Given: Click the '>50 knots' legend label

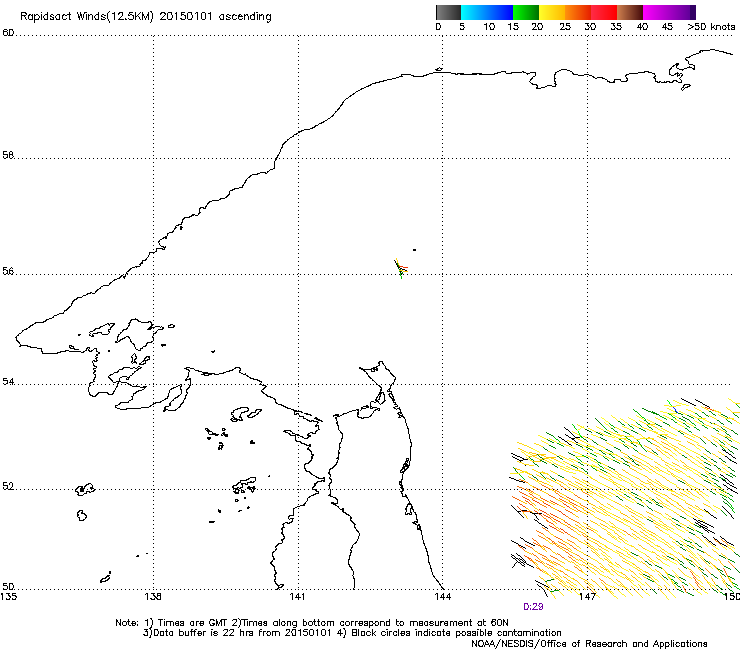Looking at the screenshot, I should click(711, 27).
